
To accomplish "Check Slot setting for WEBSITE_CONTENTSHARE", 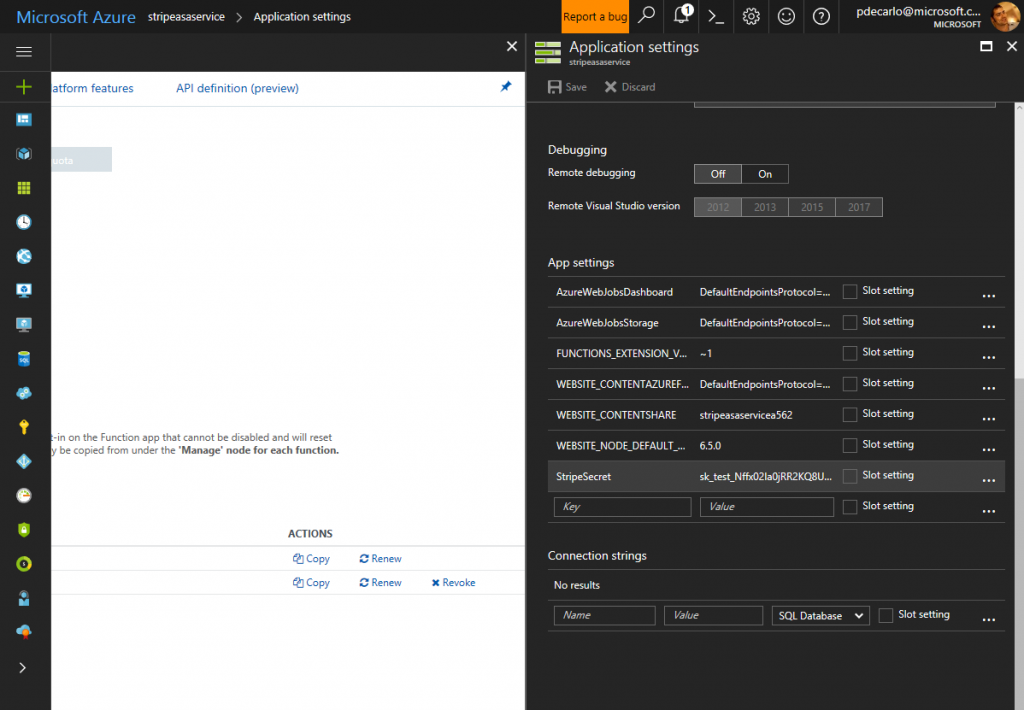I will coord(850,414).
